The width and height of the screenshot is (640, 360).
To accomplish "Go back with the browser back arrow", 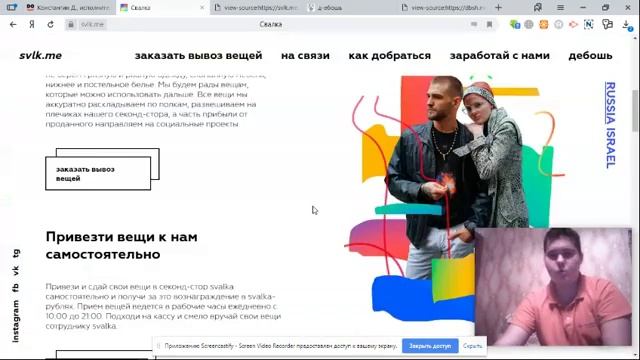I will (x=13, y=24).
